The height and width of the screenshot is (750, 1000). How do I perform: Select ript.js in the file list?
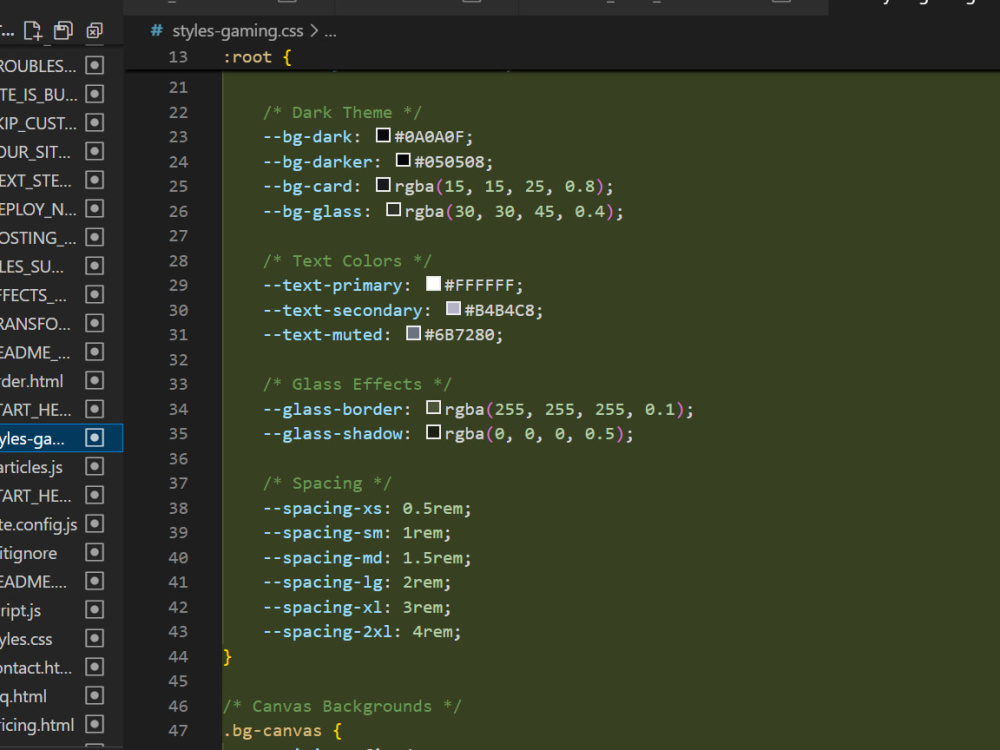[x=20, y=611]
